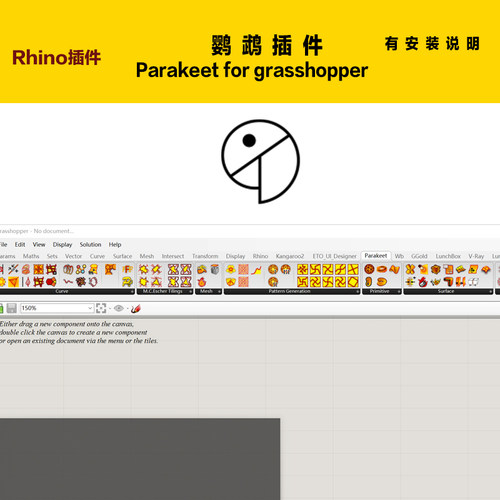
Task: Open the feather sketch tool icon
Action: pyautogui.click(x=136, y=308)
